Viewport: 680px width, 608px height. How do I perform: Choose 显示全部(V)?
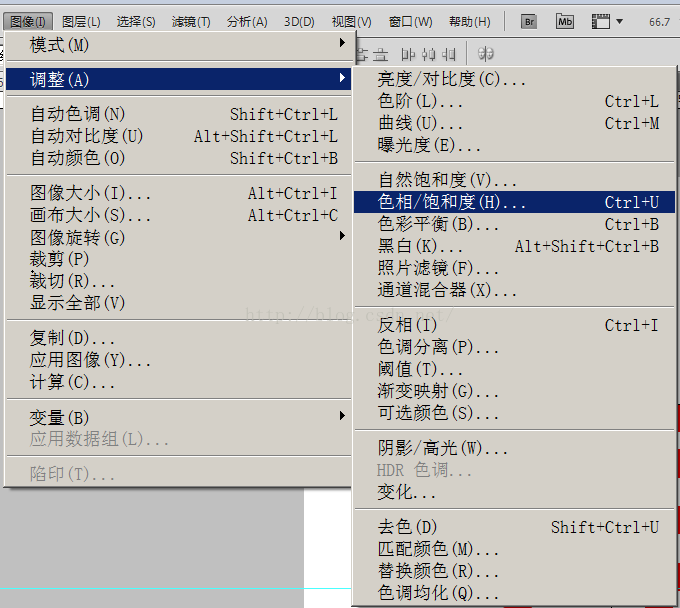[179, 303]
